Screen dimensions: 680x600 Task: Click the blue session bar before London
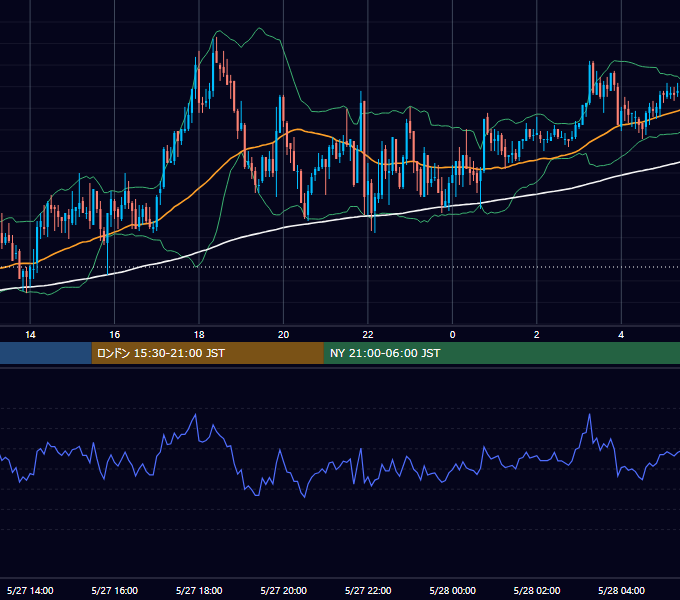coord(46,353)
